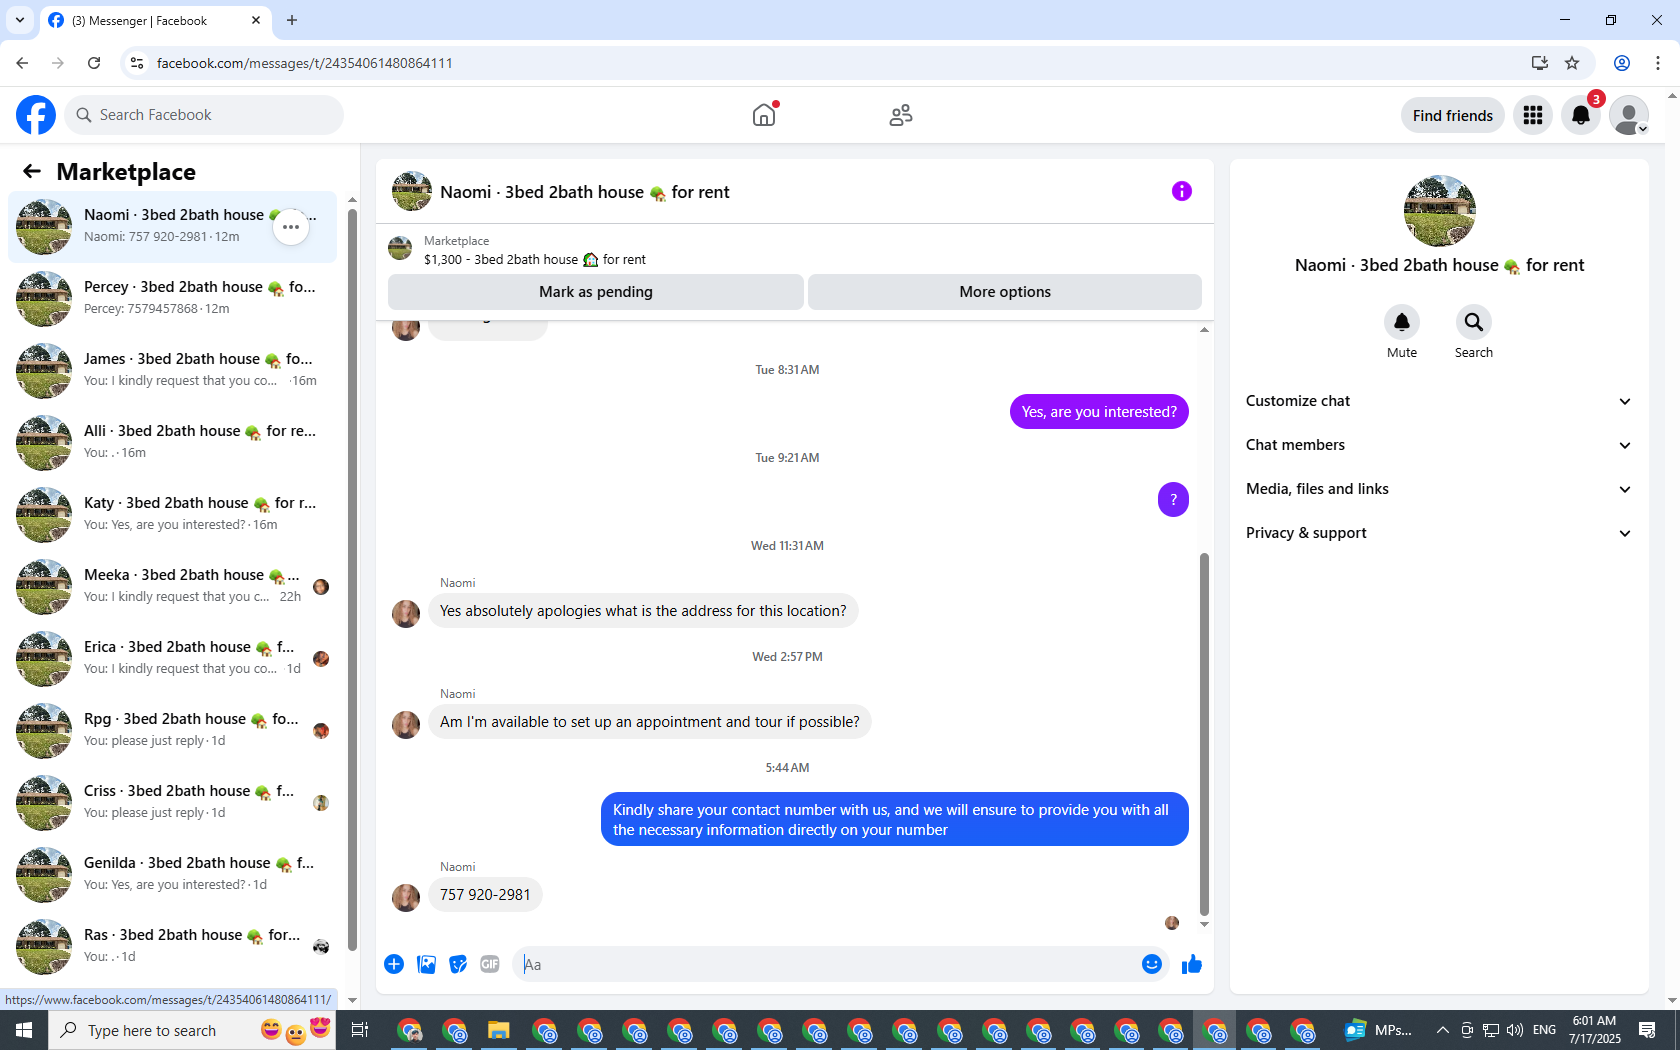Viewport: 1680px width, 1050px height.
Task: Go back from Marketplace chats list
Action: 32,171
